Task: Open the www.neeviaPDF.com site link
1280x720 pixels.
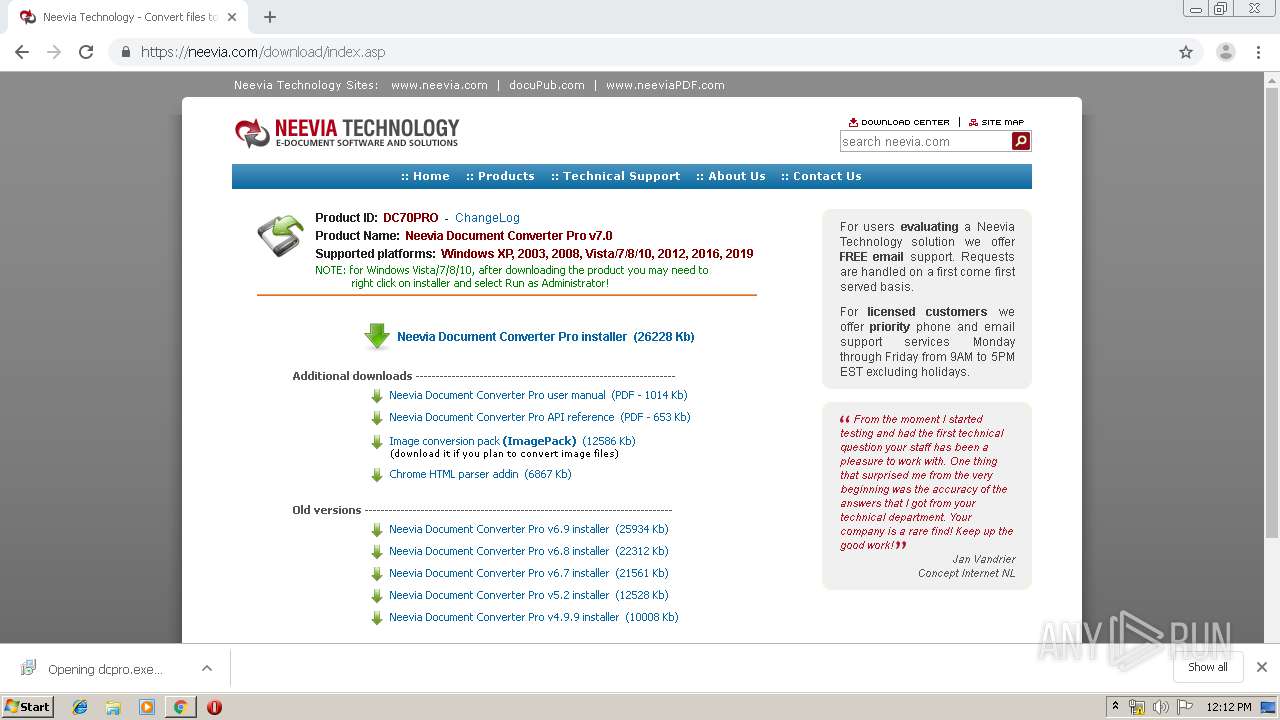Action: pos(665,85)
